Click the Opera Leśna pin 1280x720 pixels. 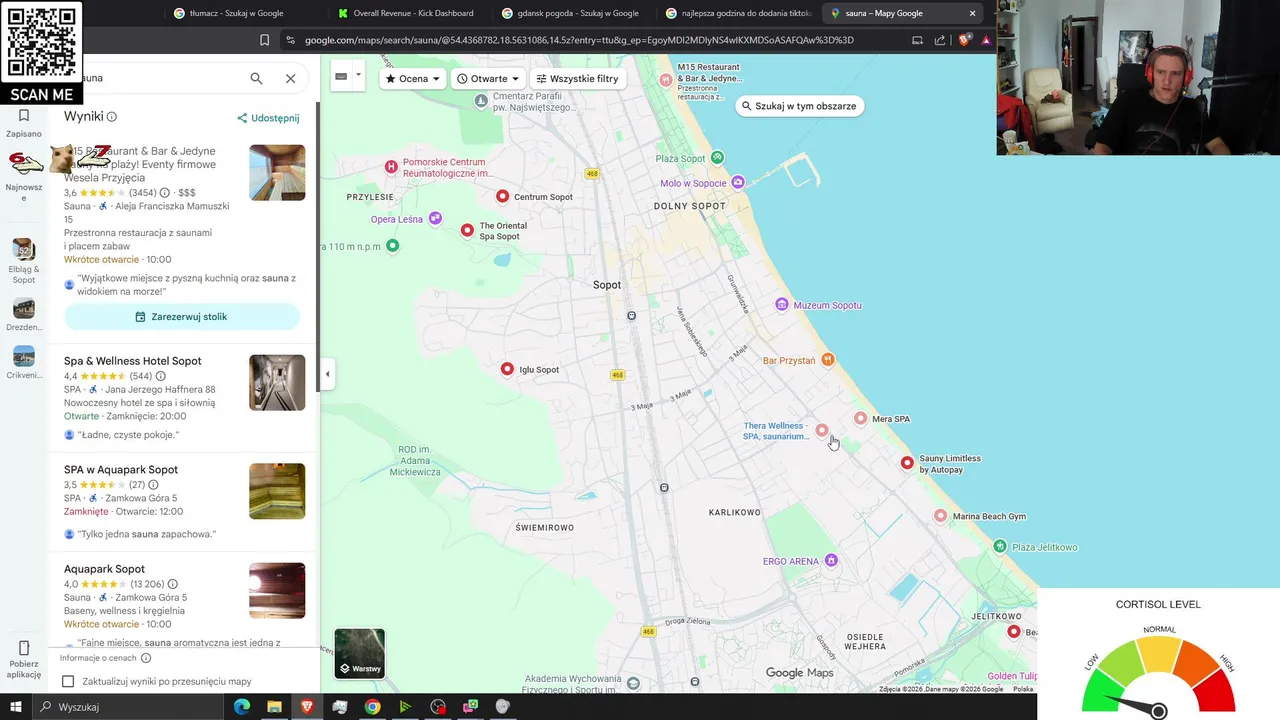click(435, 218)
